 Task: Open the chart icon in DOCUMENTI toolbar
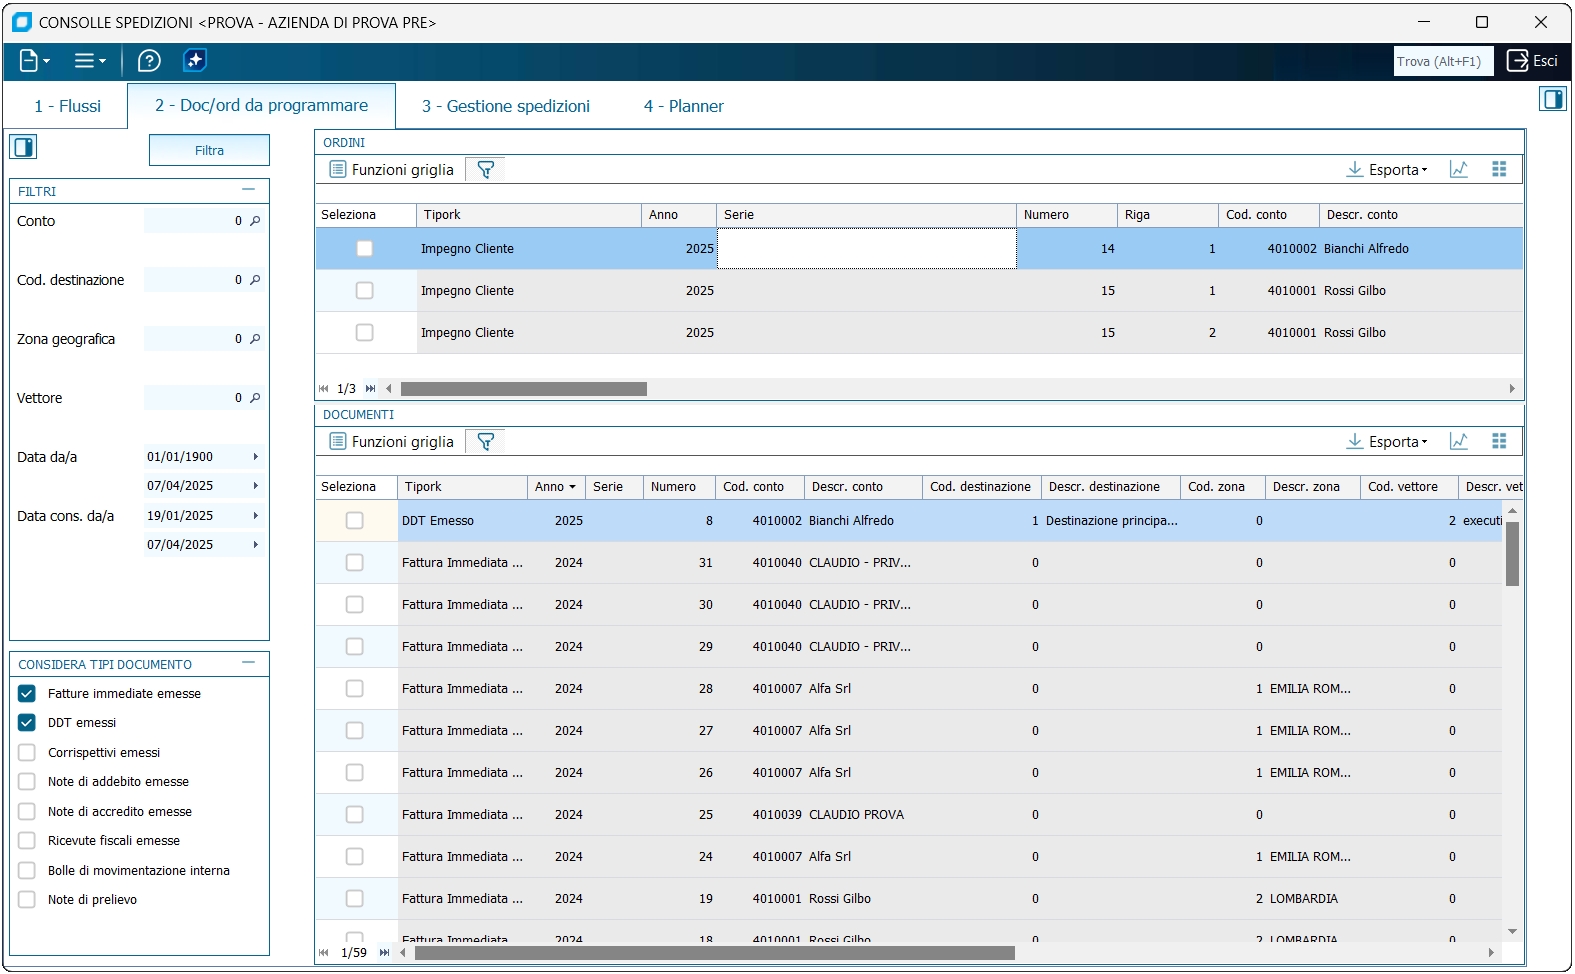point(1459,442)
